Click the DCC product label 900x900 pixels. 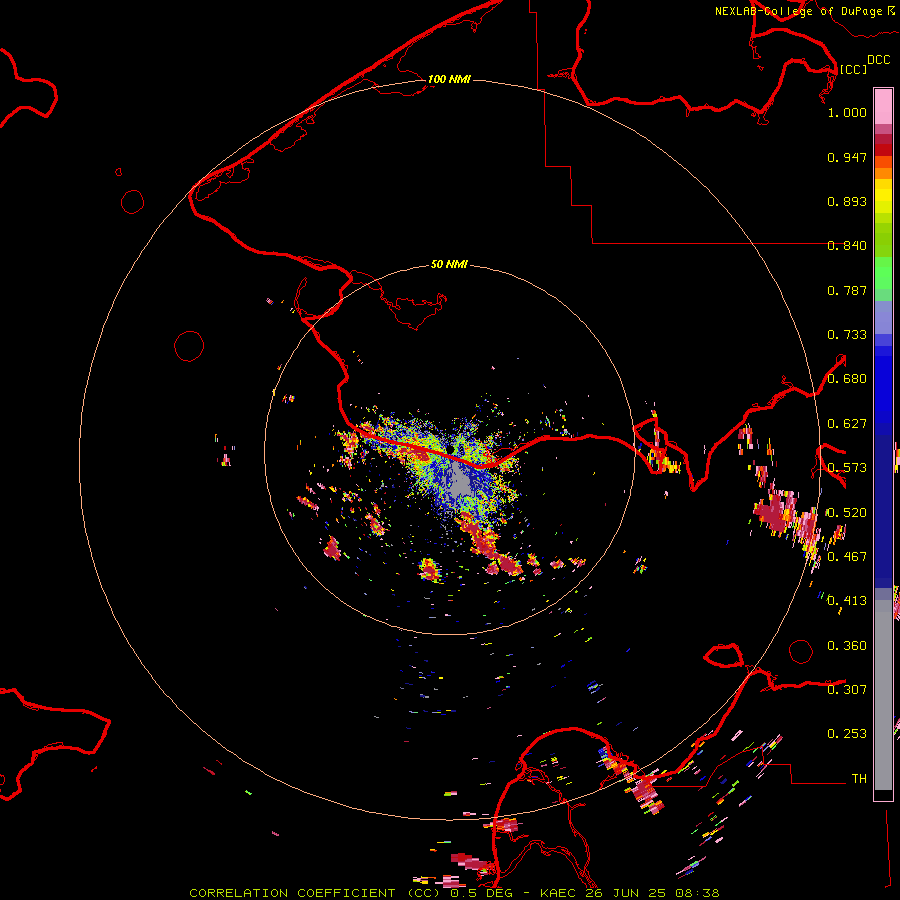click(x=878, y=60)
